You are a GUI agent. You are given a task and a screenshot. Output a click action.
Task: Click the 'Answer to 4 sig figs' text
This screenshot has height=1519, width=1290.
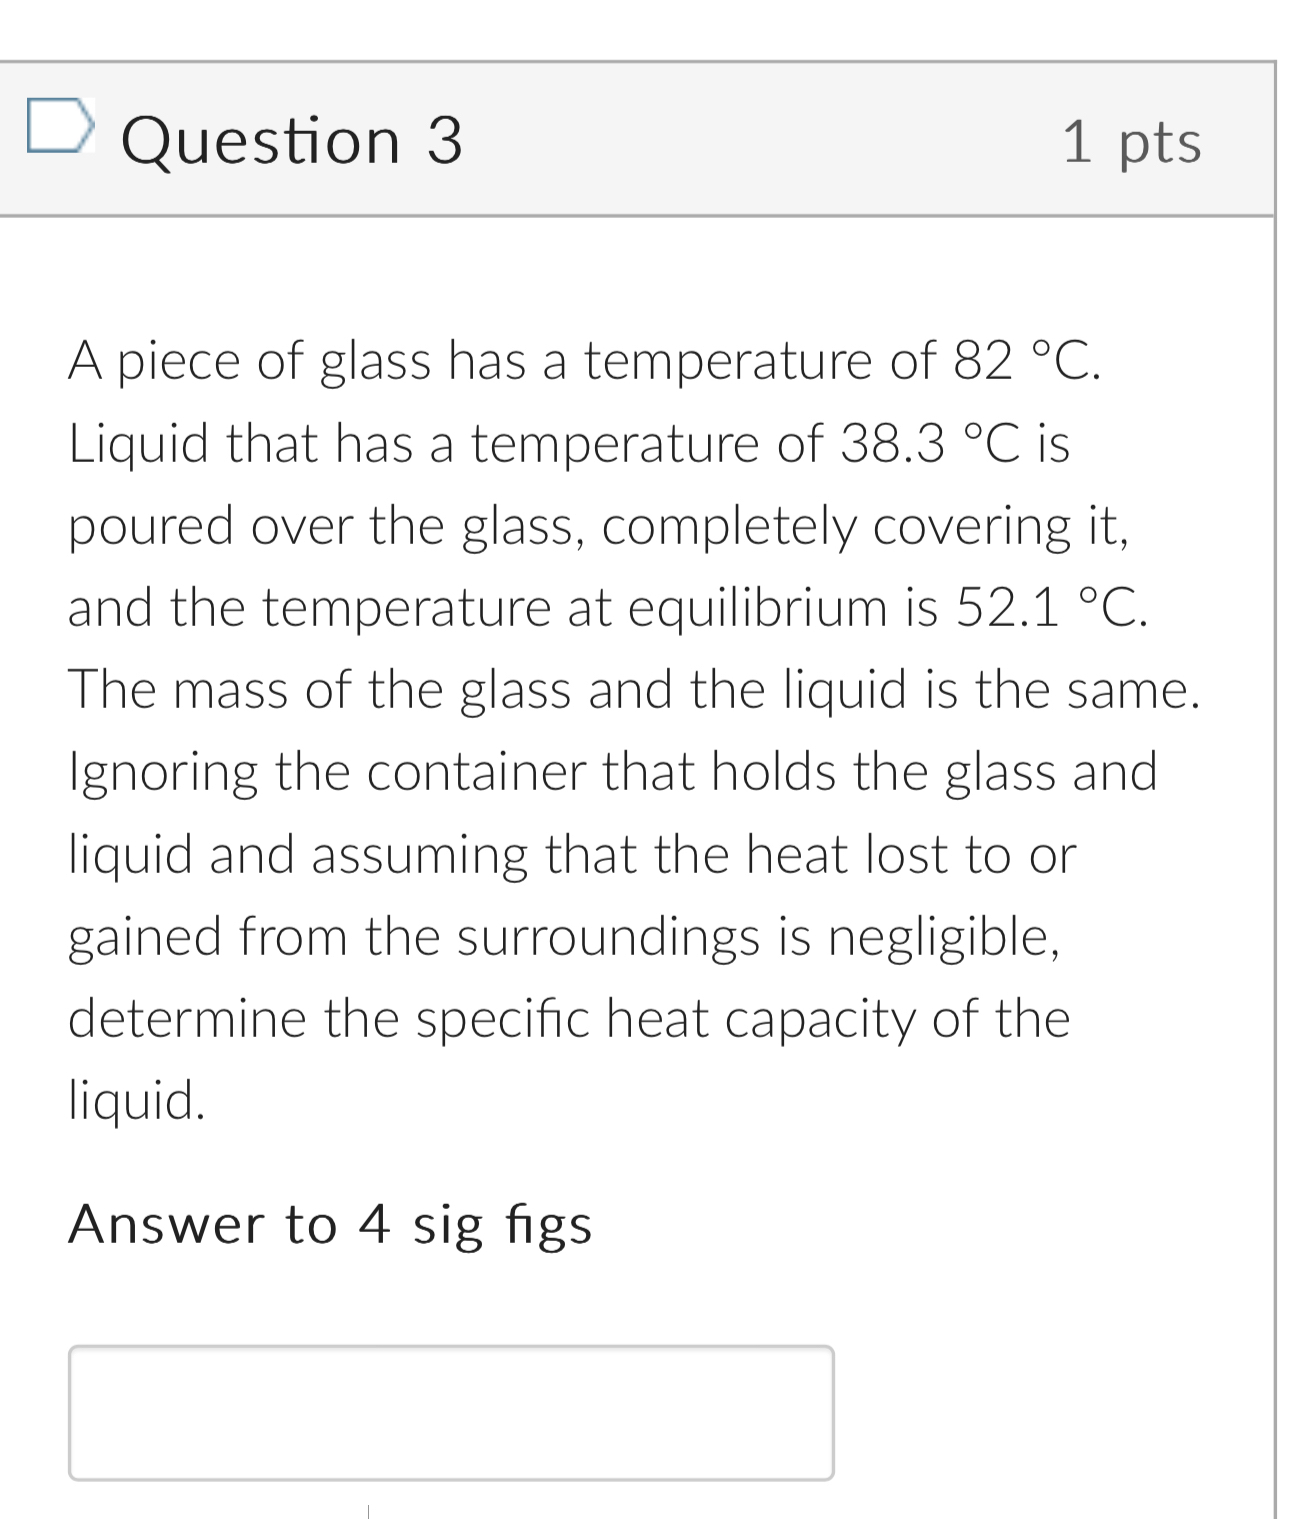[x=331, y=1224]
